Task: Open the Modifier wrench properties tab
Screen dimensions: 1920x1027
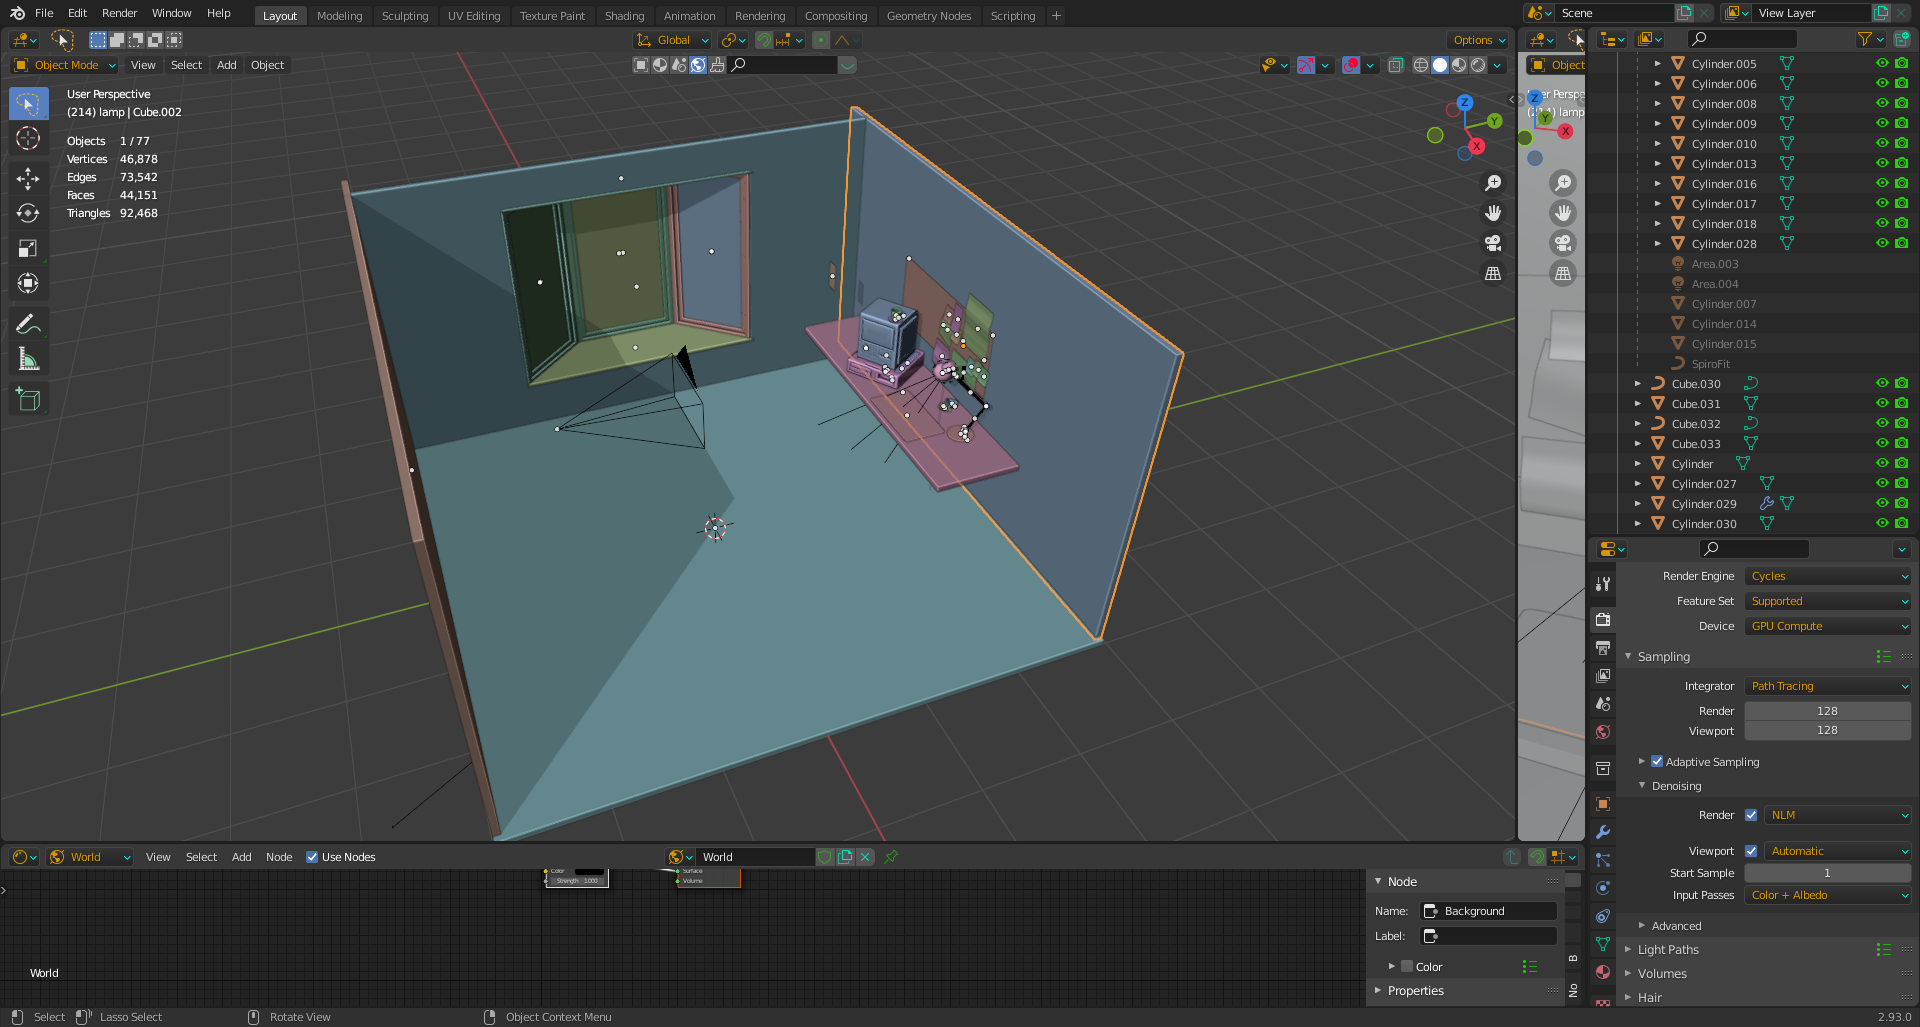Action: 1603,832
